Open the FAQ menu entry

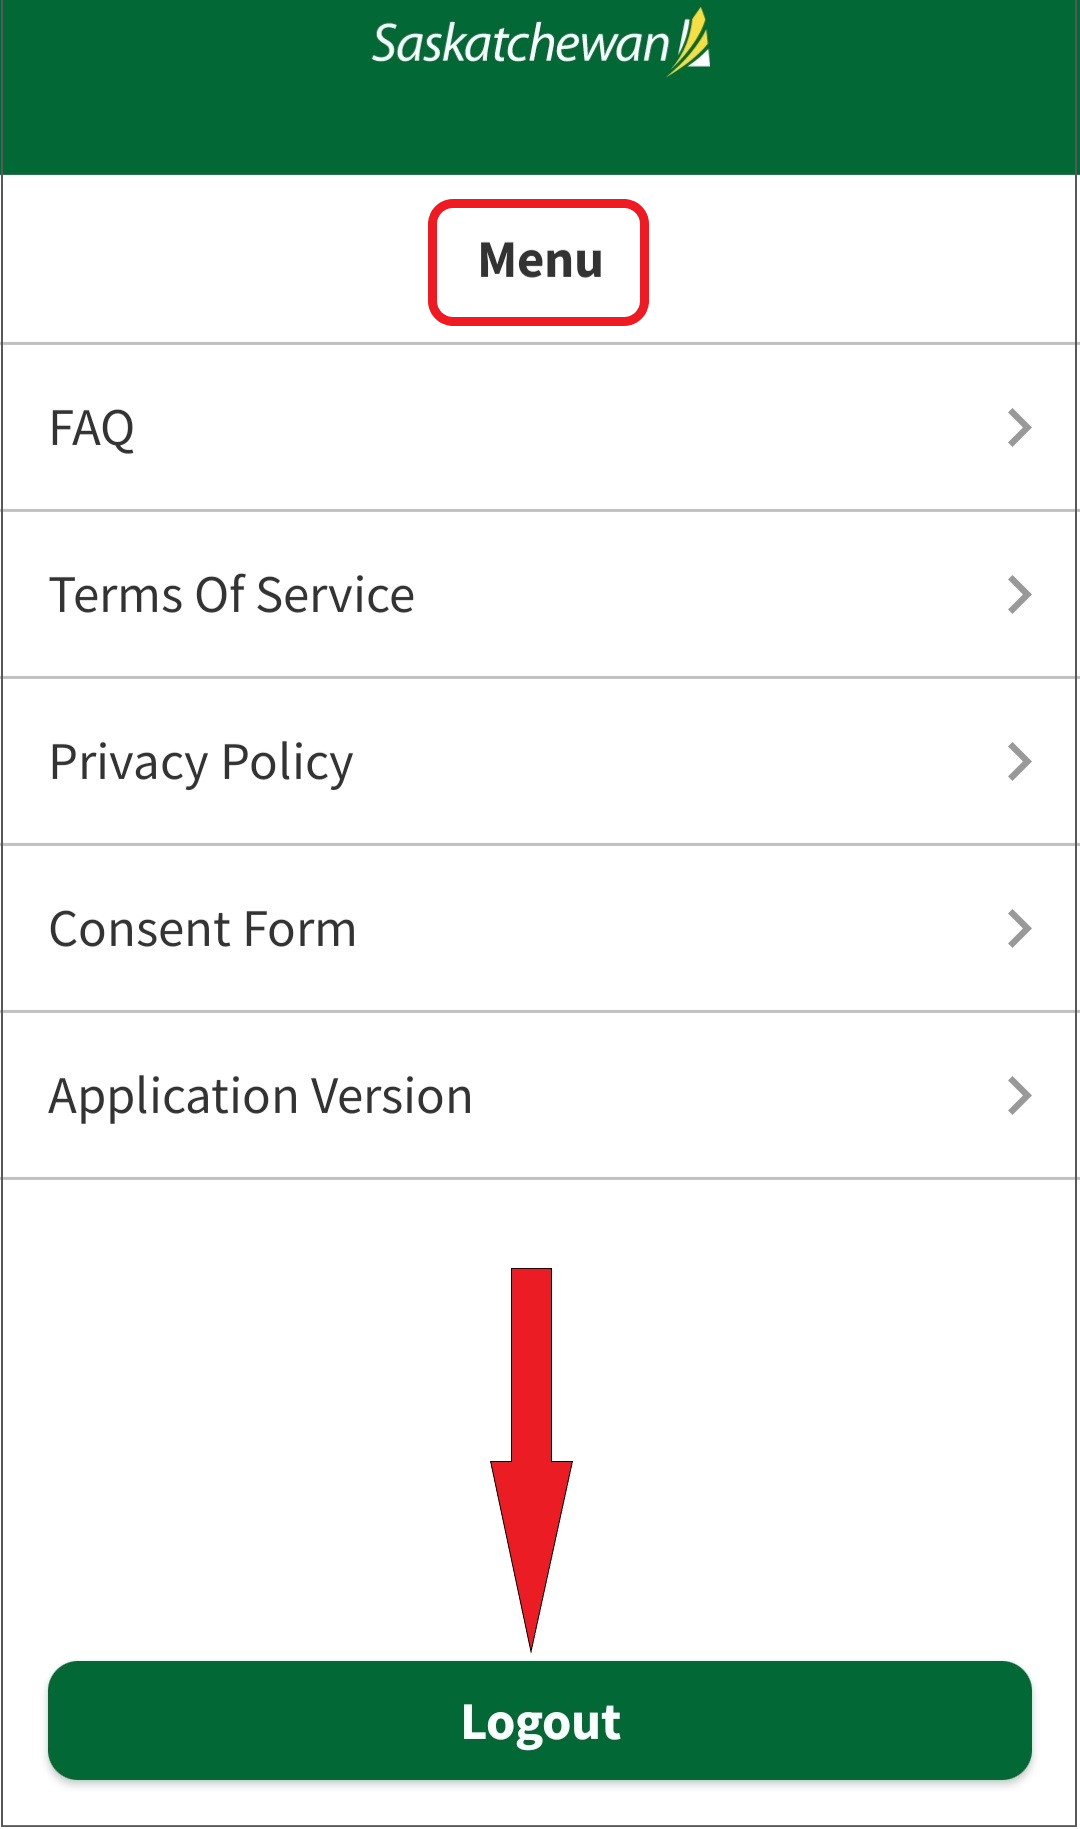click(92, 428)
